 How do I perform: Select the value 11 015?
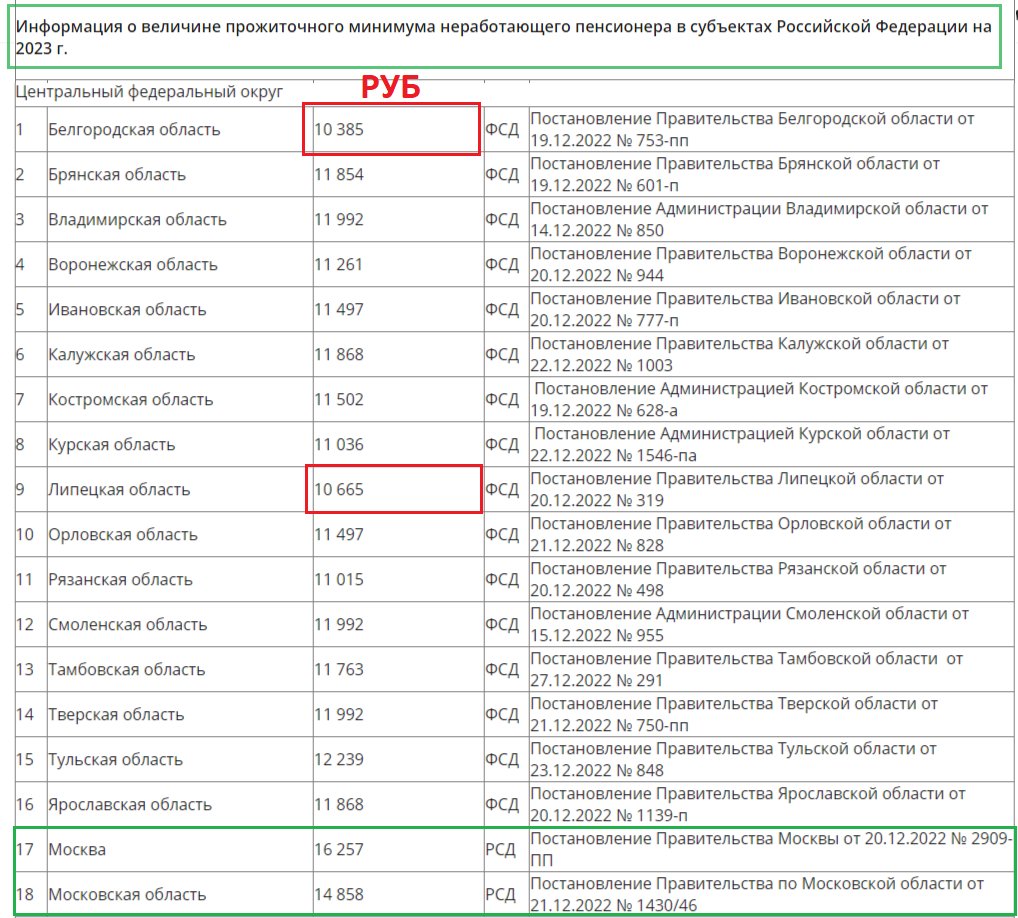[339, 579]
